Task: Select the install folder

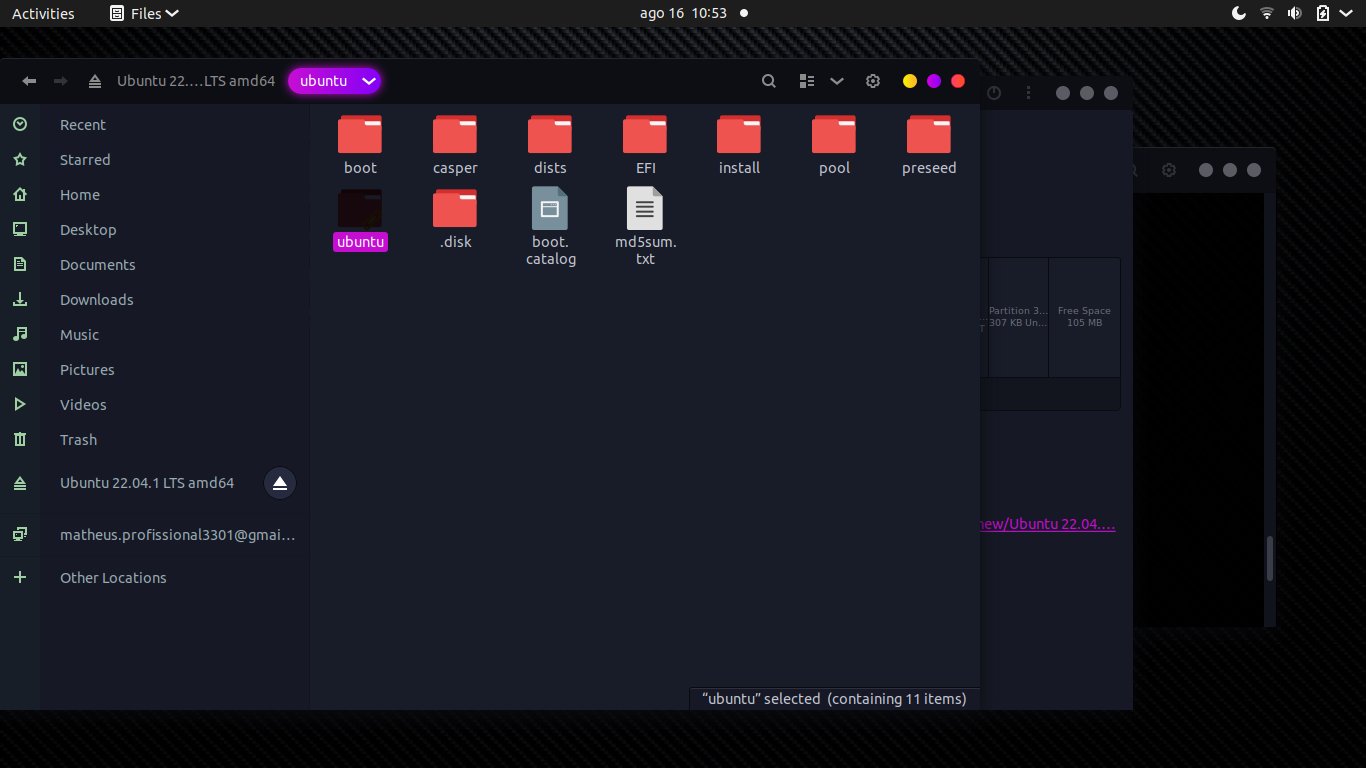Action: point(739,145)
